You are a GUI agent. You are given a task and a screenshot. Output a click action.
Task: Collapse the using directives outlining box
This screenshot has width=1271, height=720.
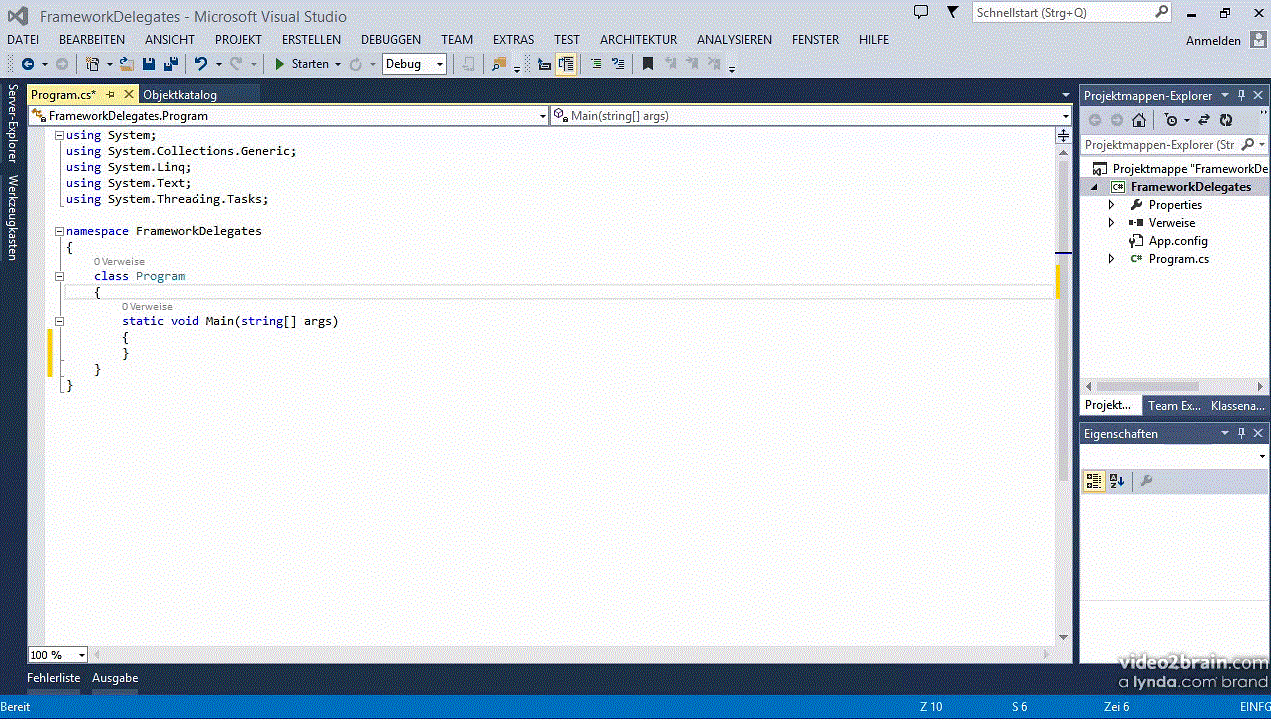pos(59,135)
